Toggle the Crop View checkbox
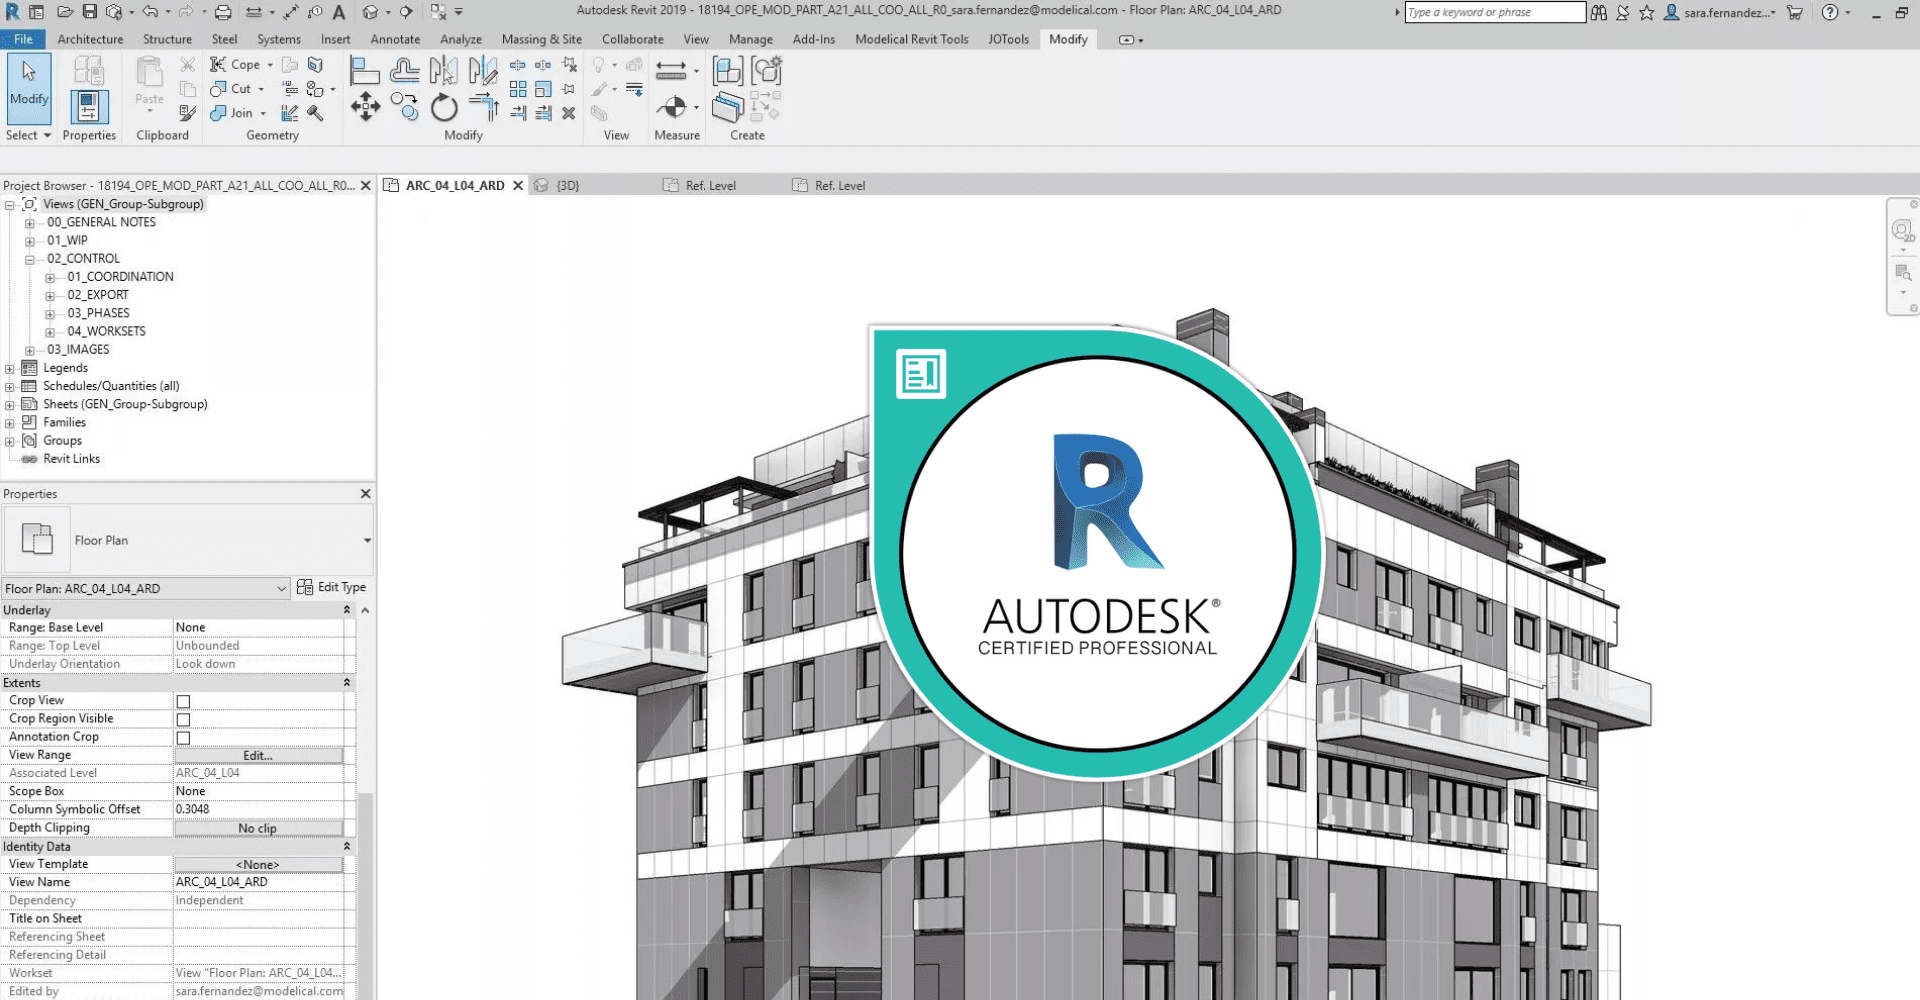 pos(183,701)
